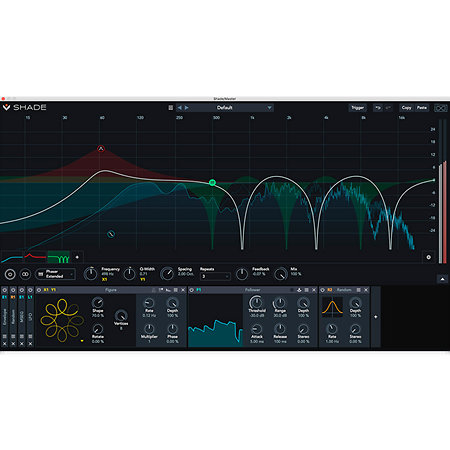This screenshot has width=450, height=450.
Task: Click the Figure sync mode icon
Action: pos(168,290)
